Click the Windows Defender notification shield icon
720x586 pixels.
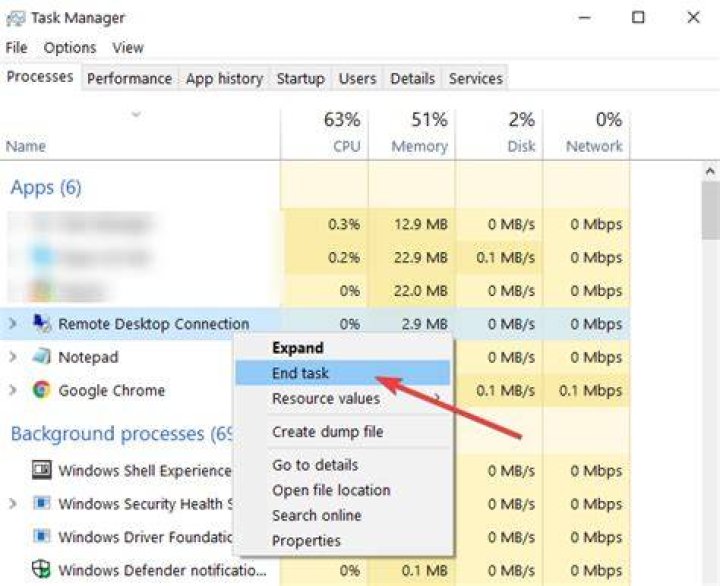click(x=41, y=569)
